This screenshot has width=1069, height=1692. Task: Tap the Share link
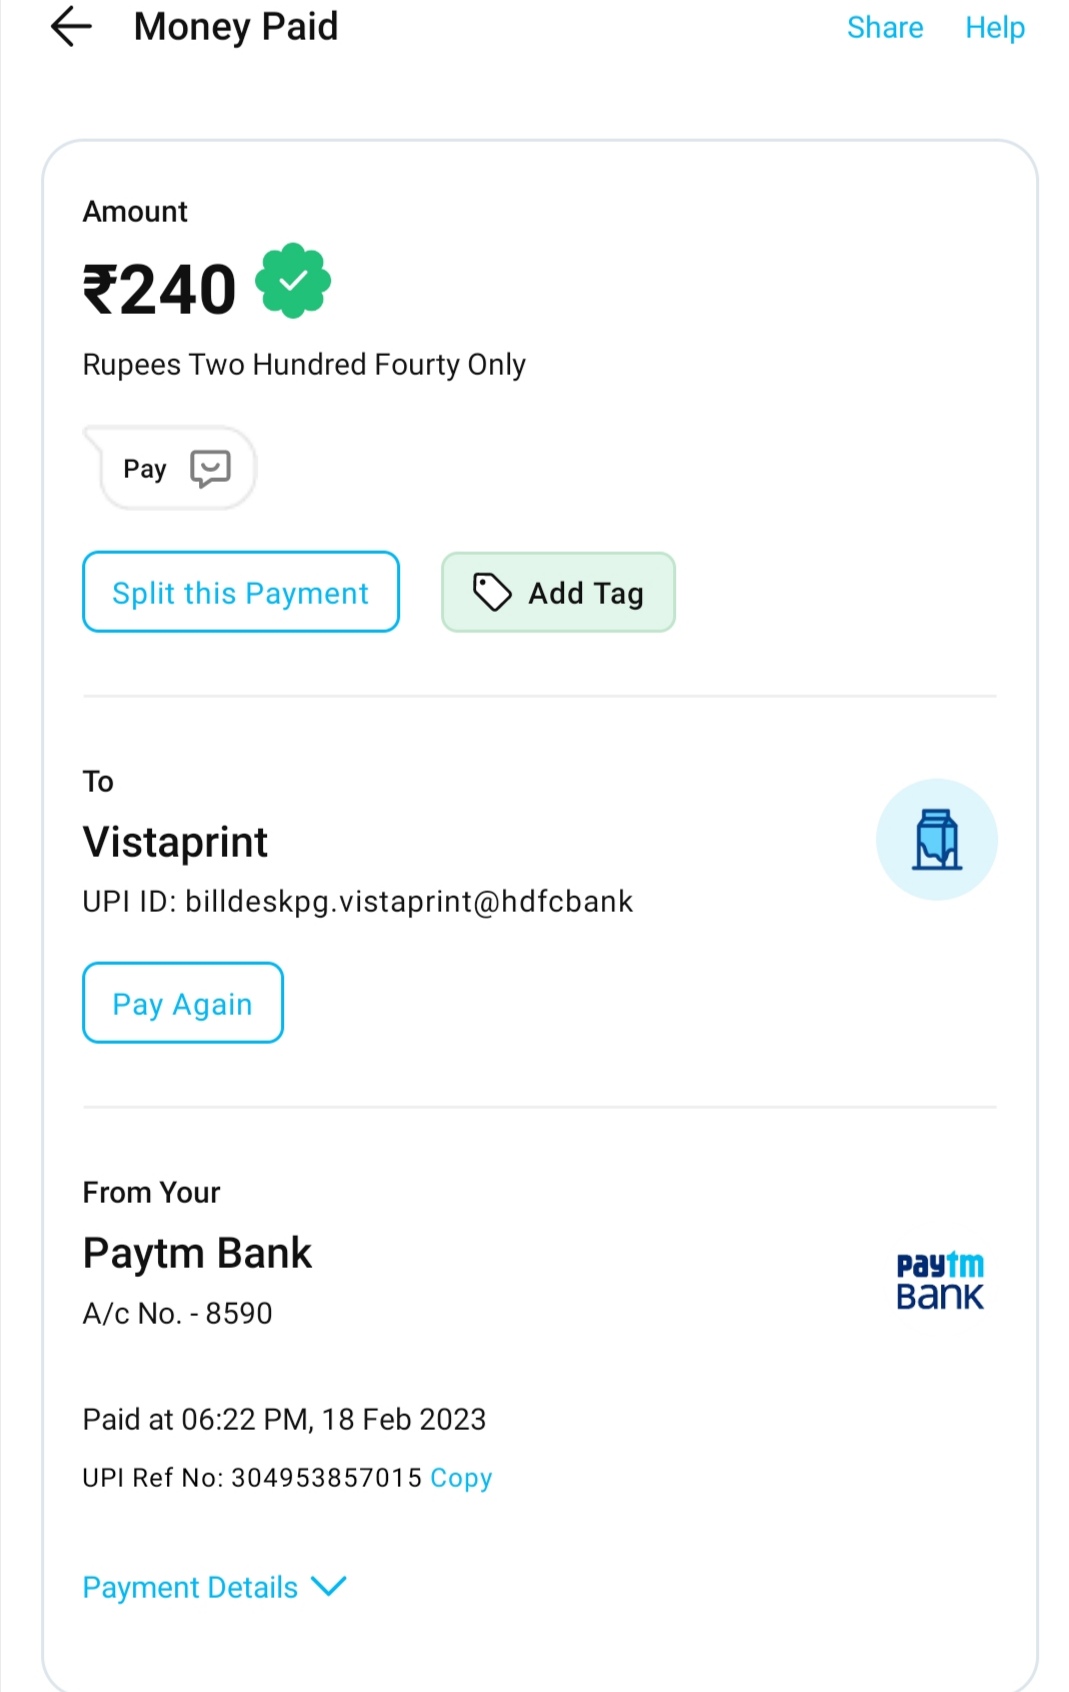tap(884, 27)
